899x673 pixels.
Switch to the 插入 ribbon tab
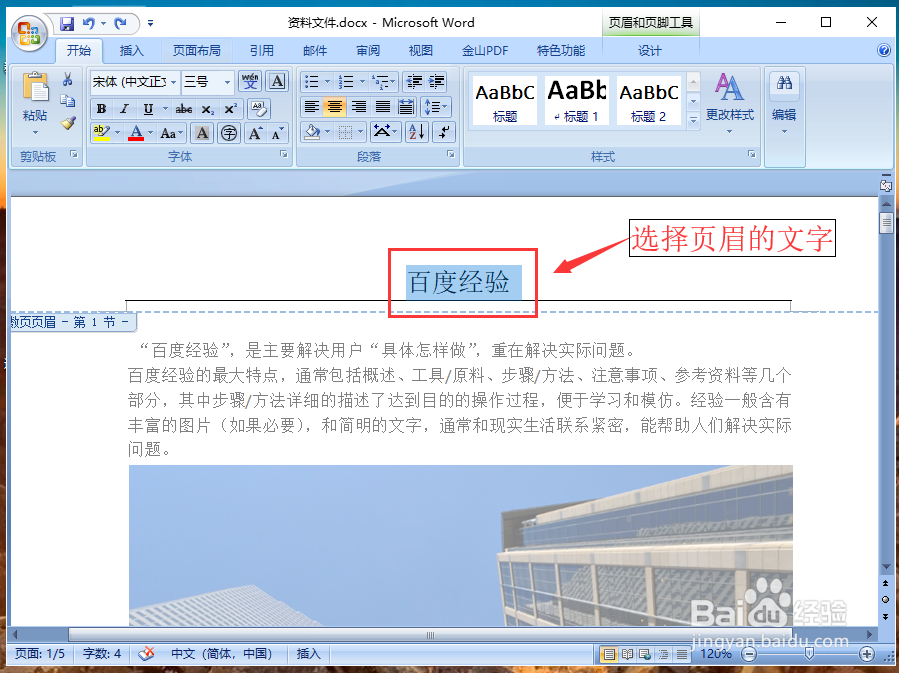point(132,50)
